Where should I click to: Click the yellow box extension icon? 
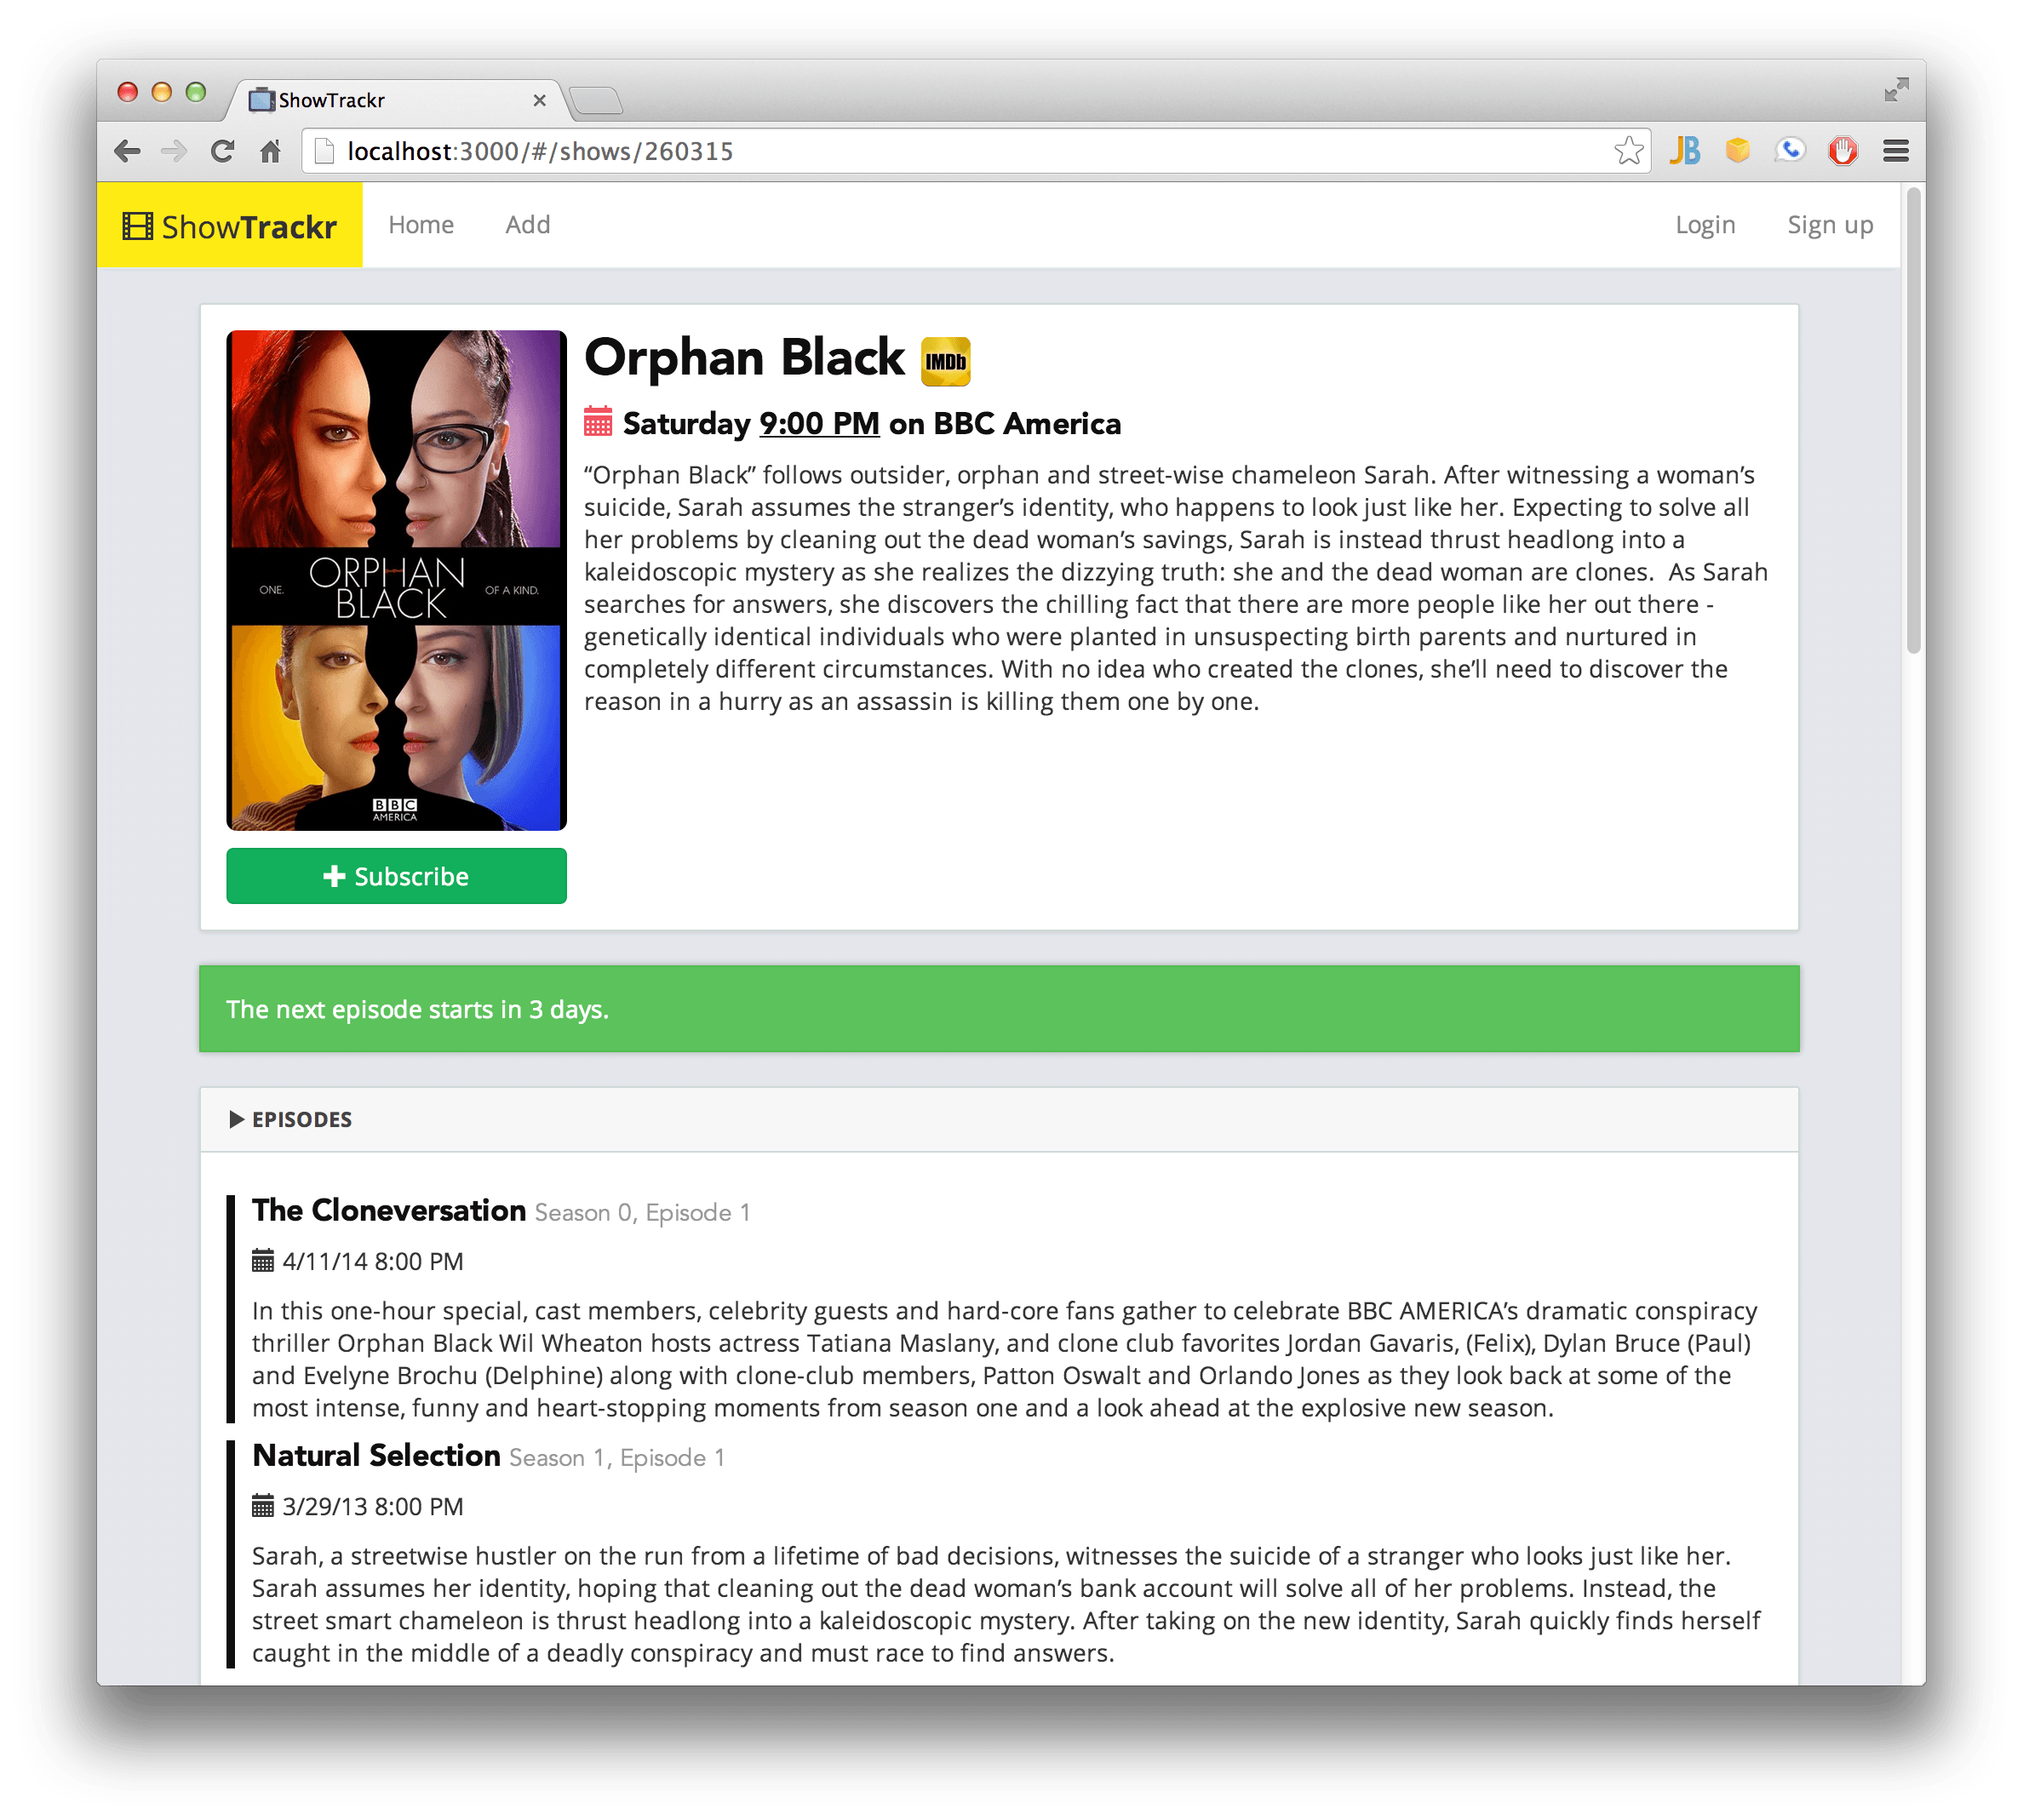point(1738,151)
